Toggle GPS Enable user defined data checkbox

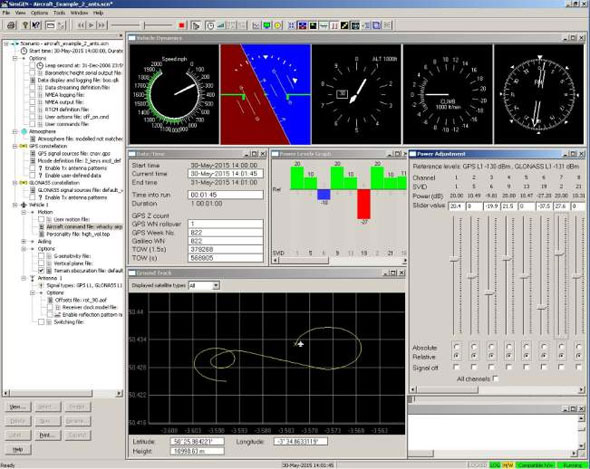pyautogui.click(x=32, y=175)
